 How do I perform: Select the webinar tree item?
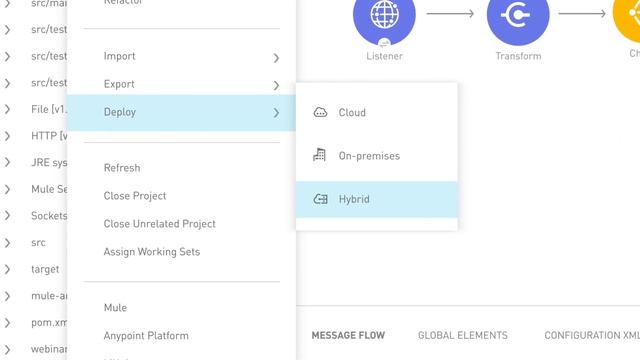[x=49, y=349]
